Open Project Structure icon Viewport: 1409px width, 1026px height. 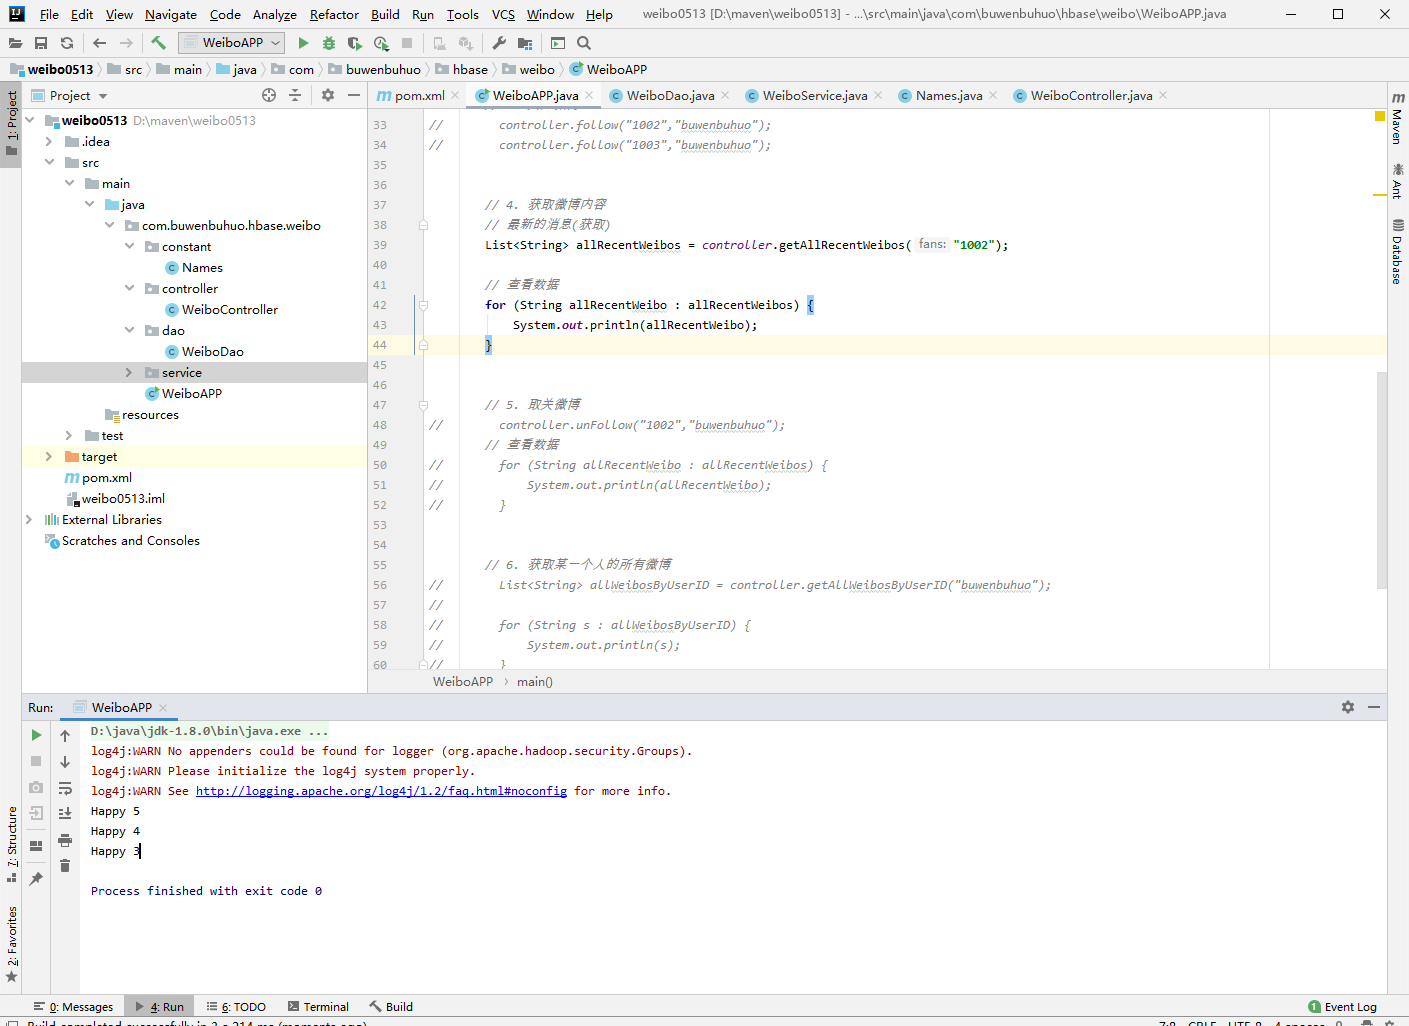coord(525,43)
